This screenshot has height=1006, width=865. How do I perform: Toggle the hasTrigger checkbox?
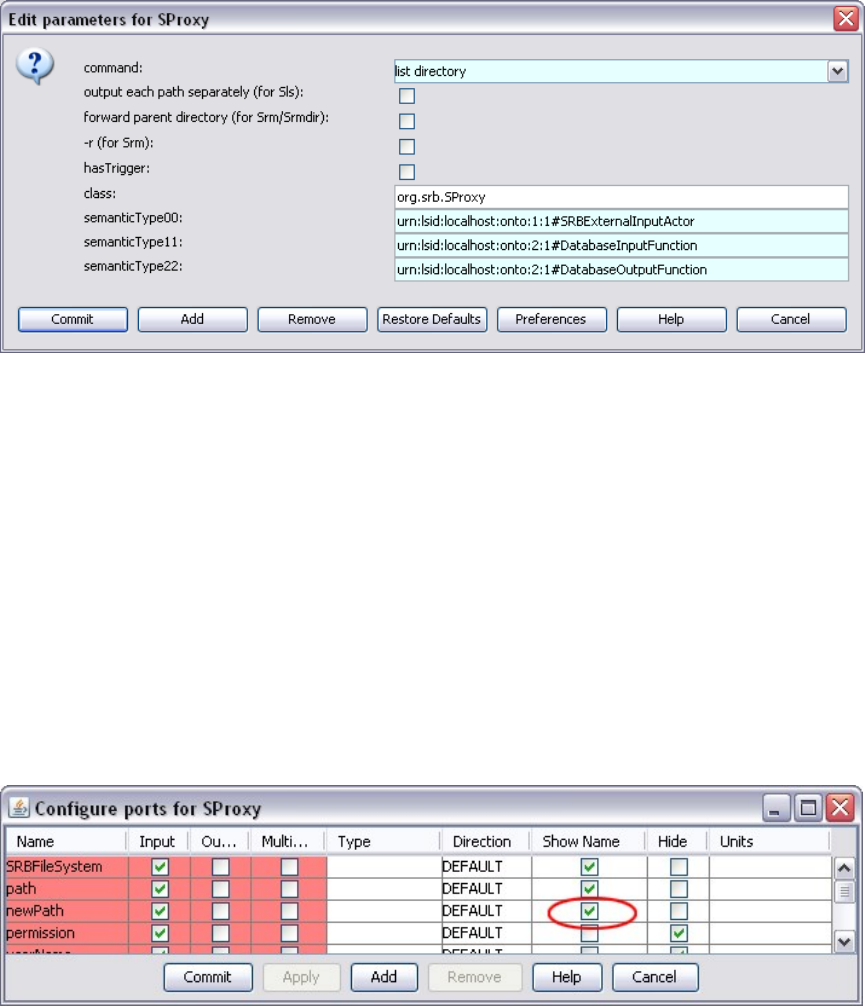click(407, 172)
